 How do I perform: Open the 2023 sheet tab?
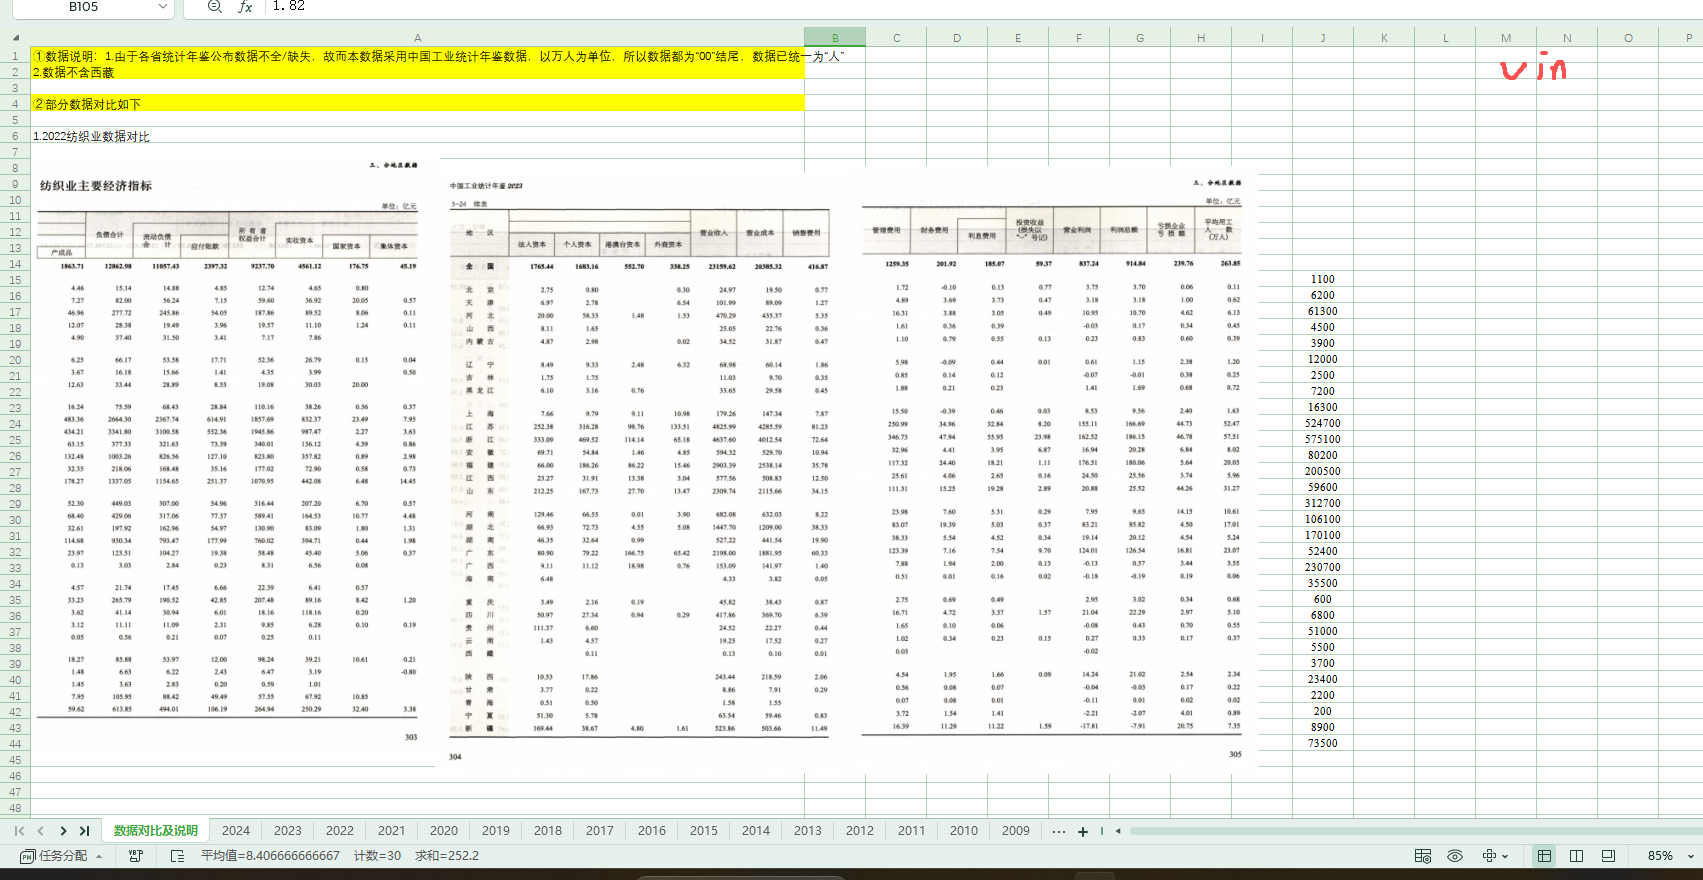(288, 831)
